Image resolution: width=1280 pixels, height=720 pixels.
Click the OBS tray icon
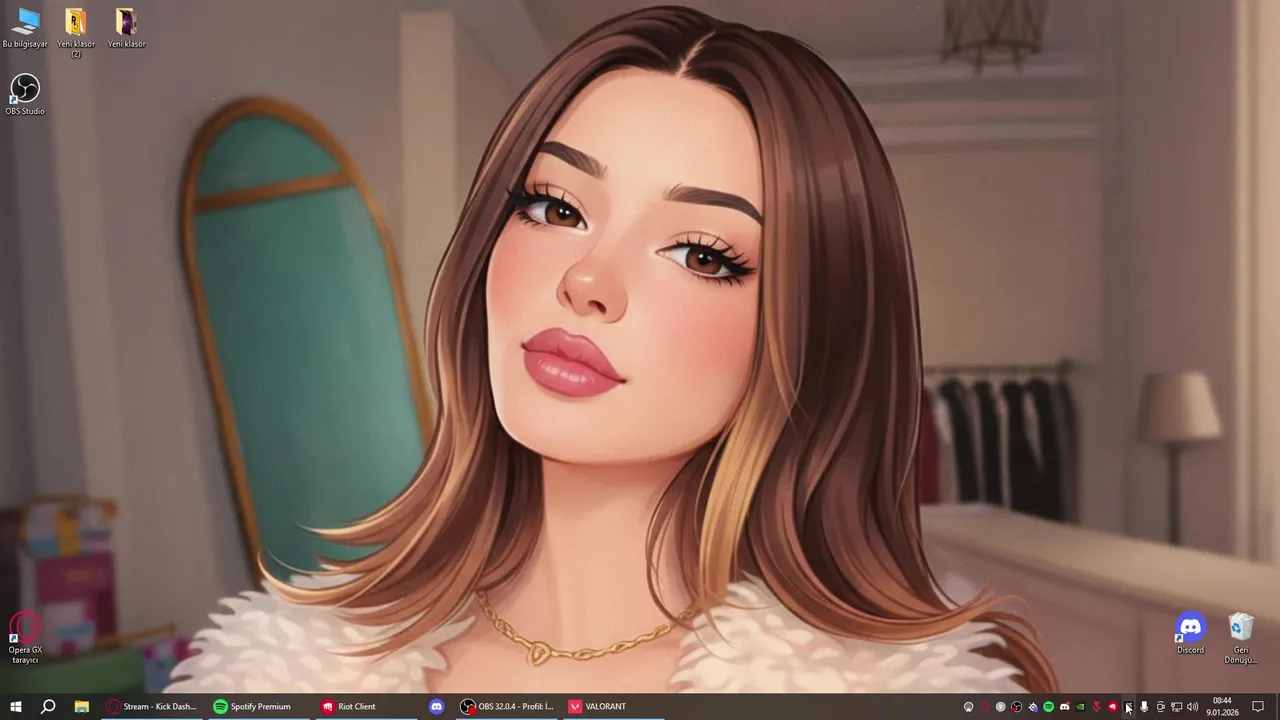tap(1016, 707)
